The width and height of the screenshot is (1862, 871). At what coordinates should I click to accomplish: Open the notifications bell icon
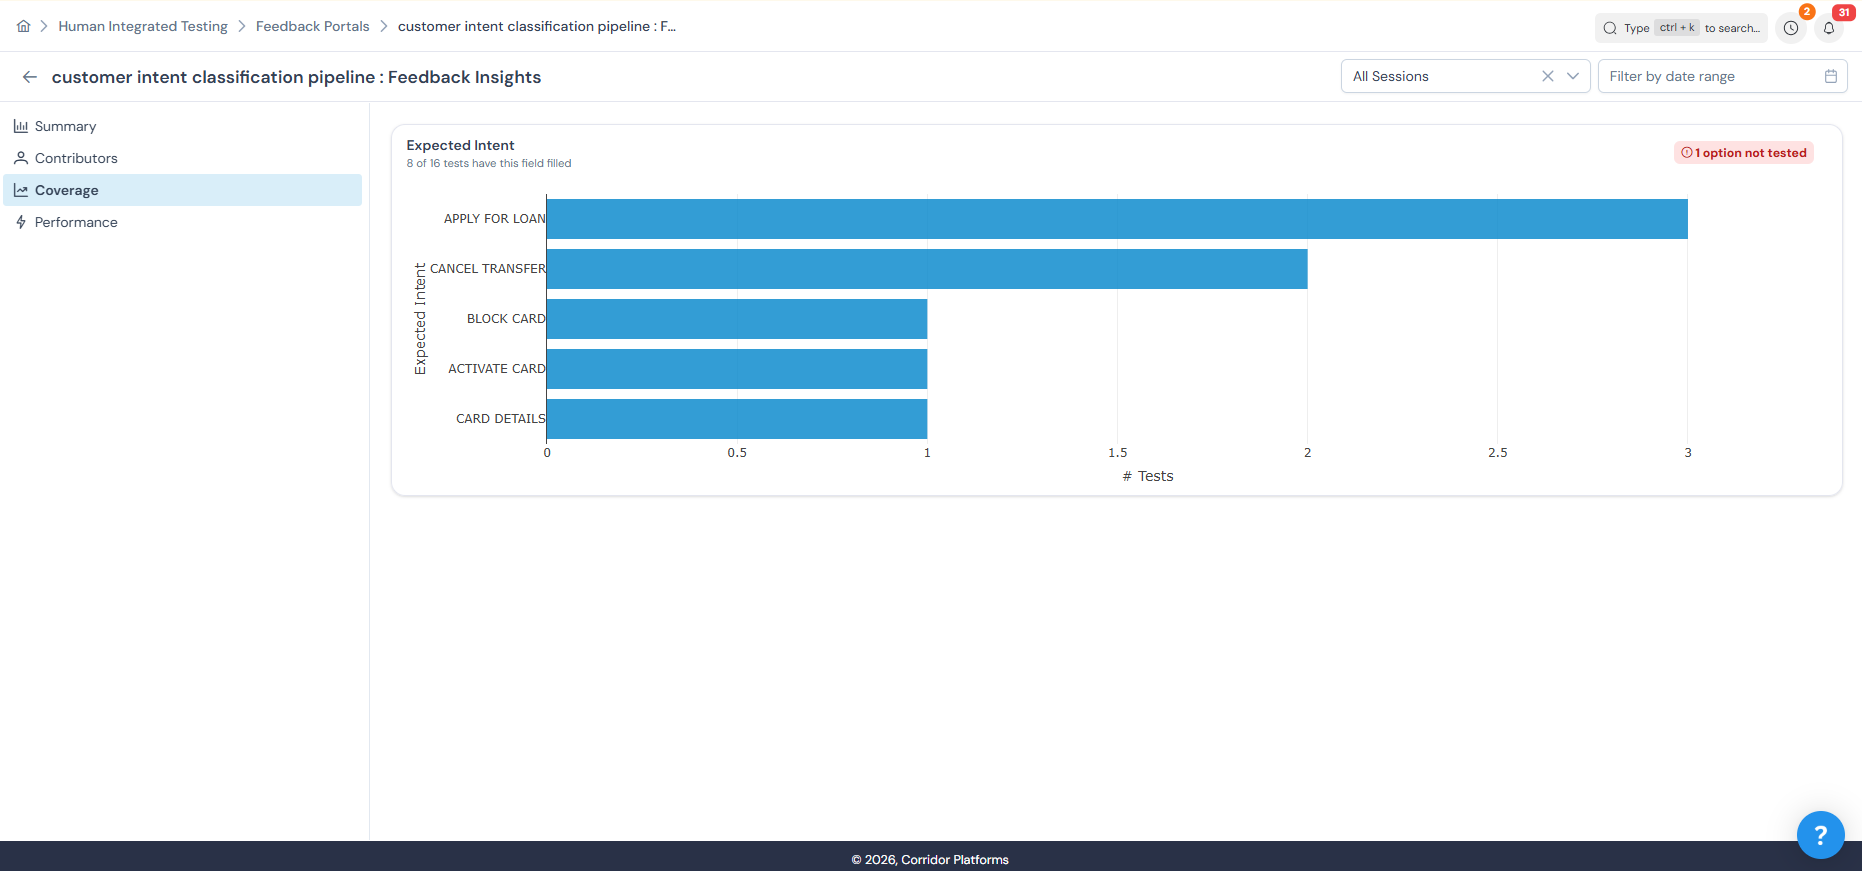pyautogui.click(x=1829, y=28)
